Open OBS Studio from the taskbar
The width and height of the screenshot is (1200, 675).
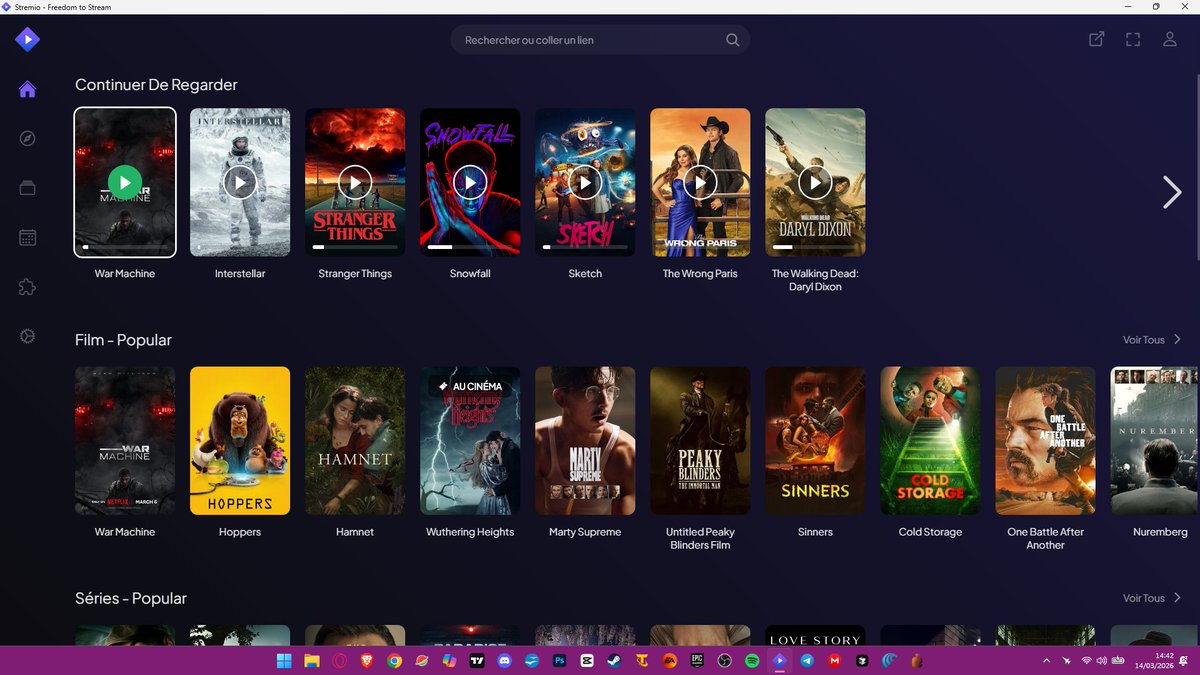(x=725, y=660)
